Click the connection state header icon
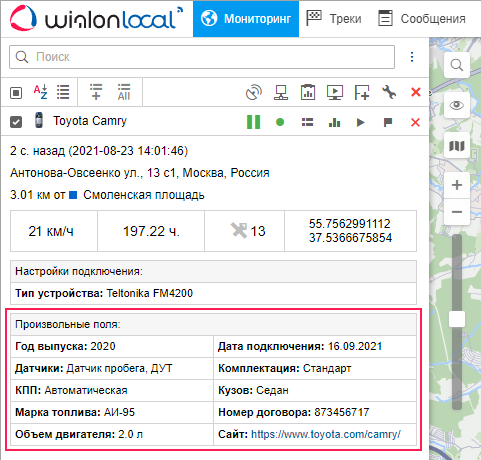The height and width of the screenshot is (460, 481). pos(281,92)
